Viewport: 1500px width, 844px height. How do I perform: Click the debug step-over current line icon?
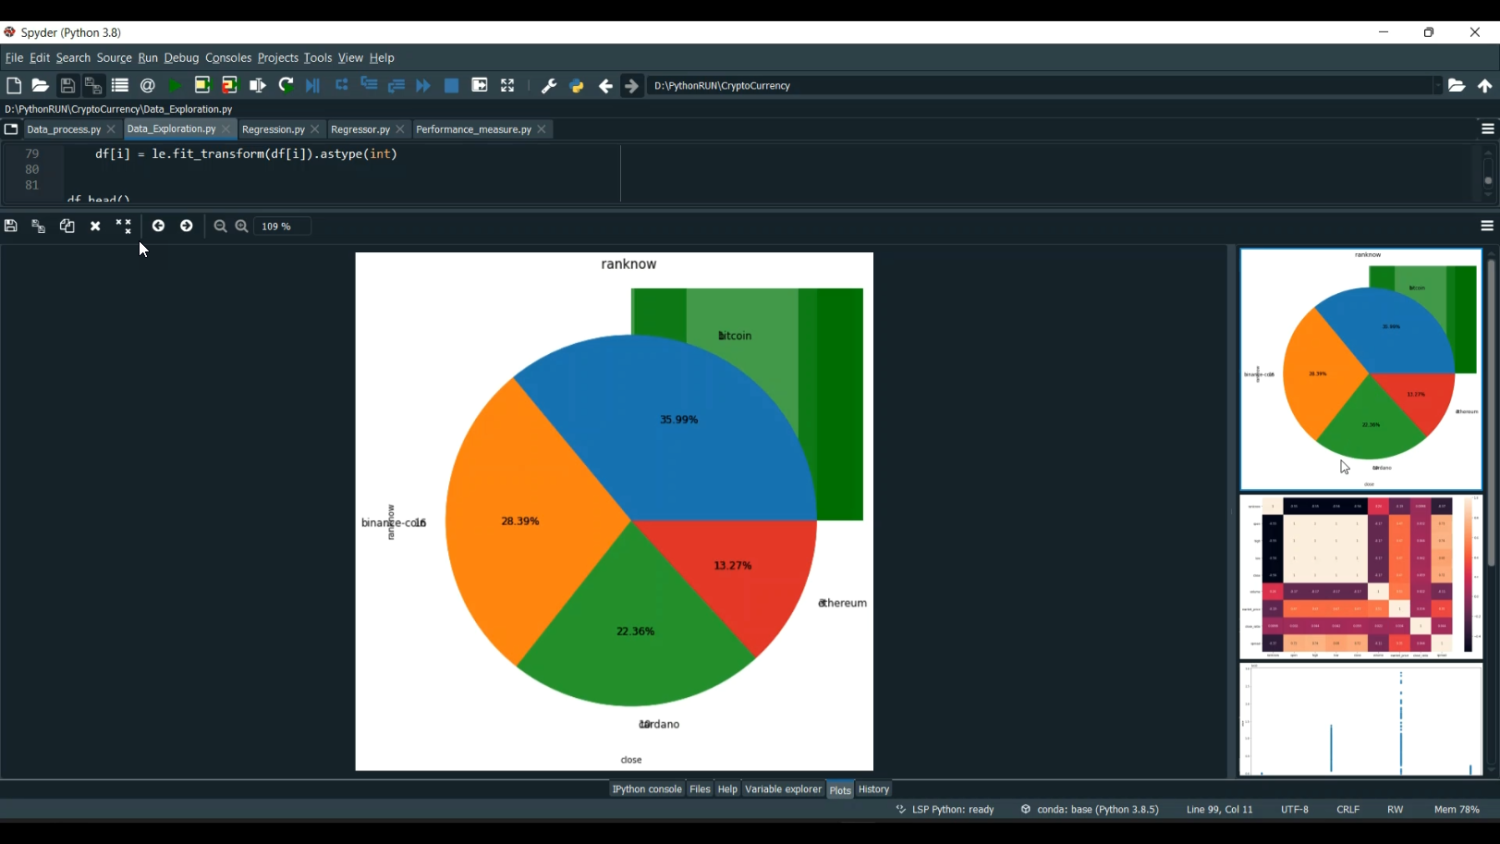point(342,86)
